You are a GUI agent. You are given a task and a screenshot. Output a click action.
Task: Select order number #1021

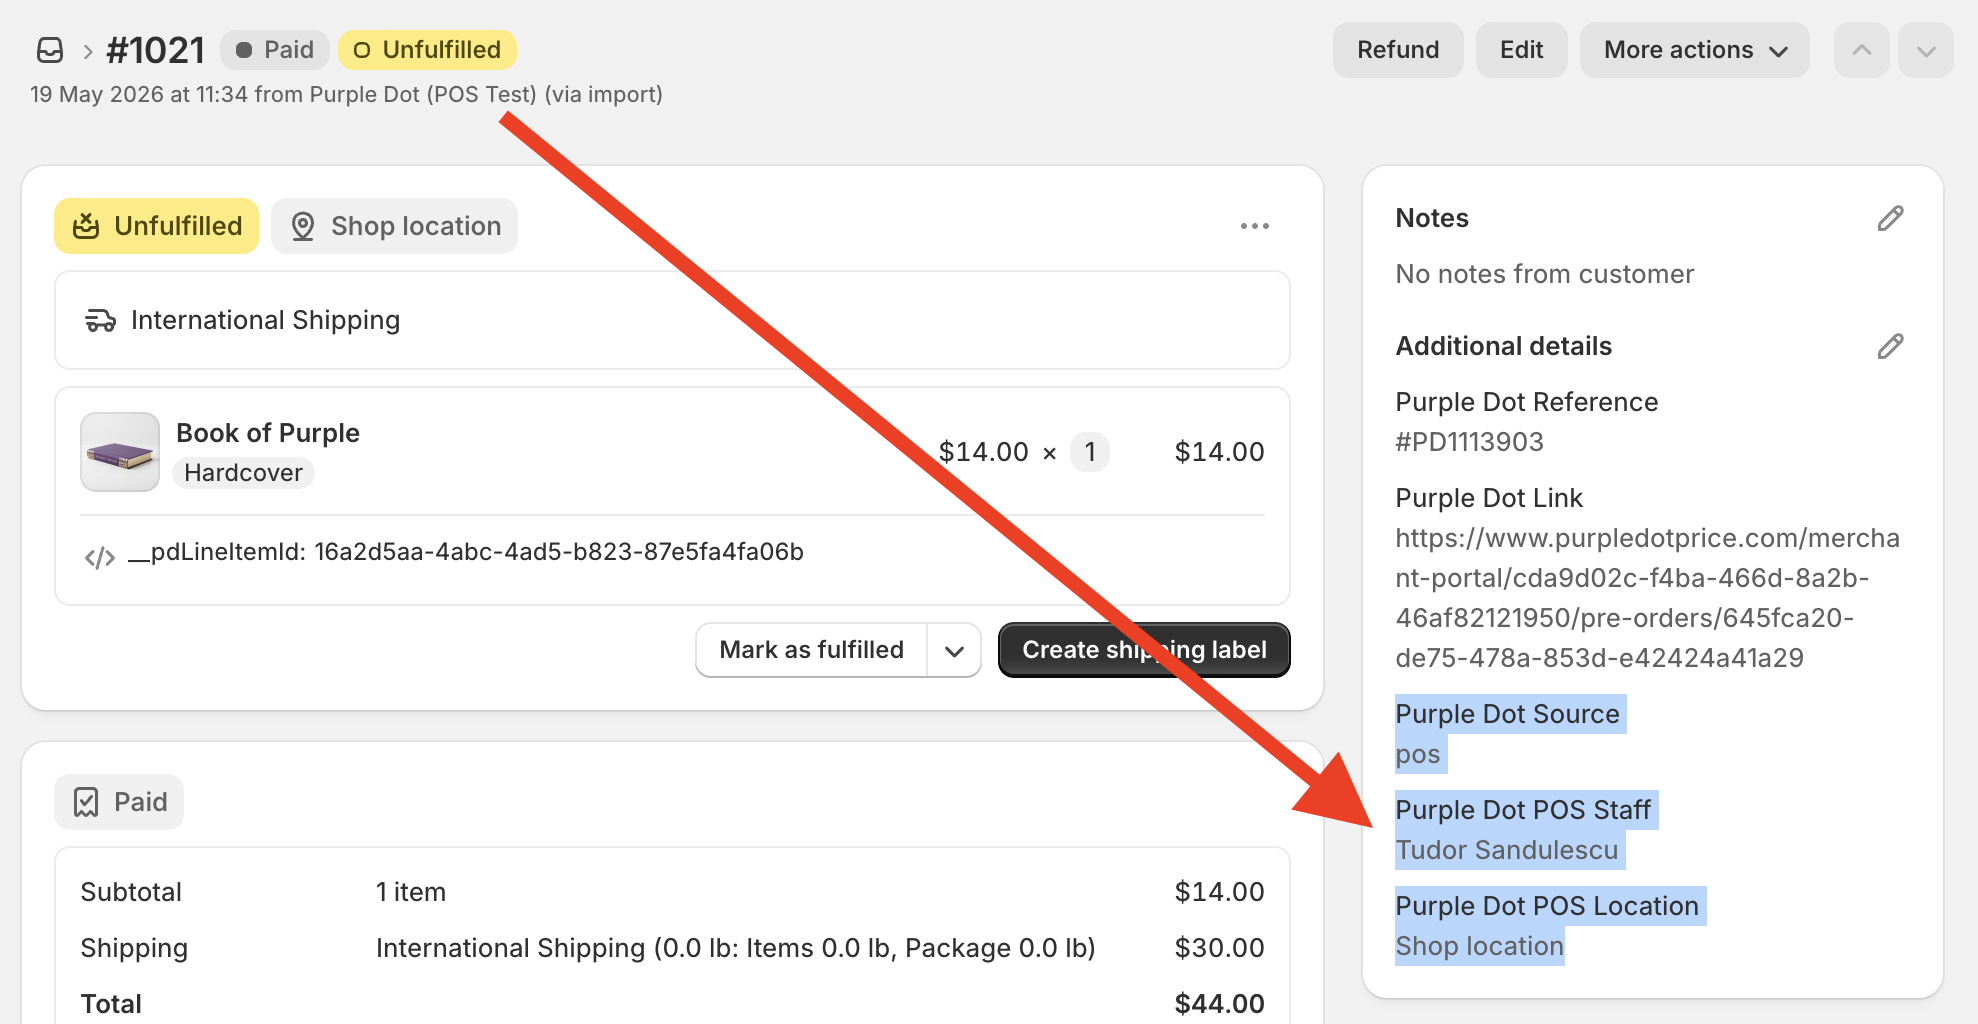pos(156,50)
